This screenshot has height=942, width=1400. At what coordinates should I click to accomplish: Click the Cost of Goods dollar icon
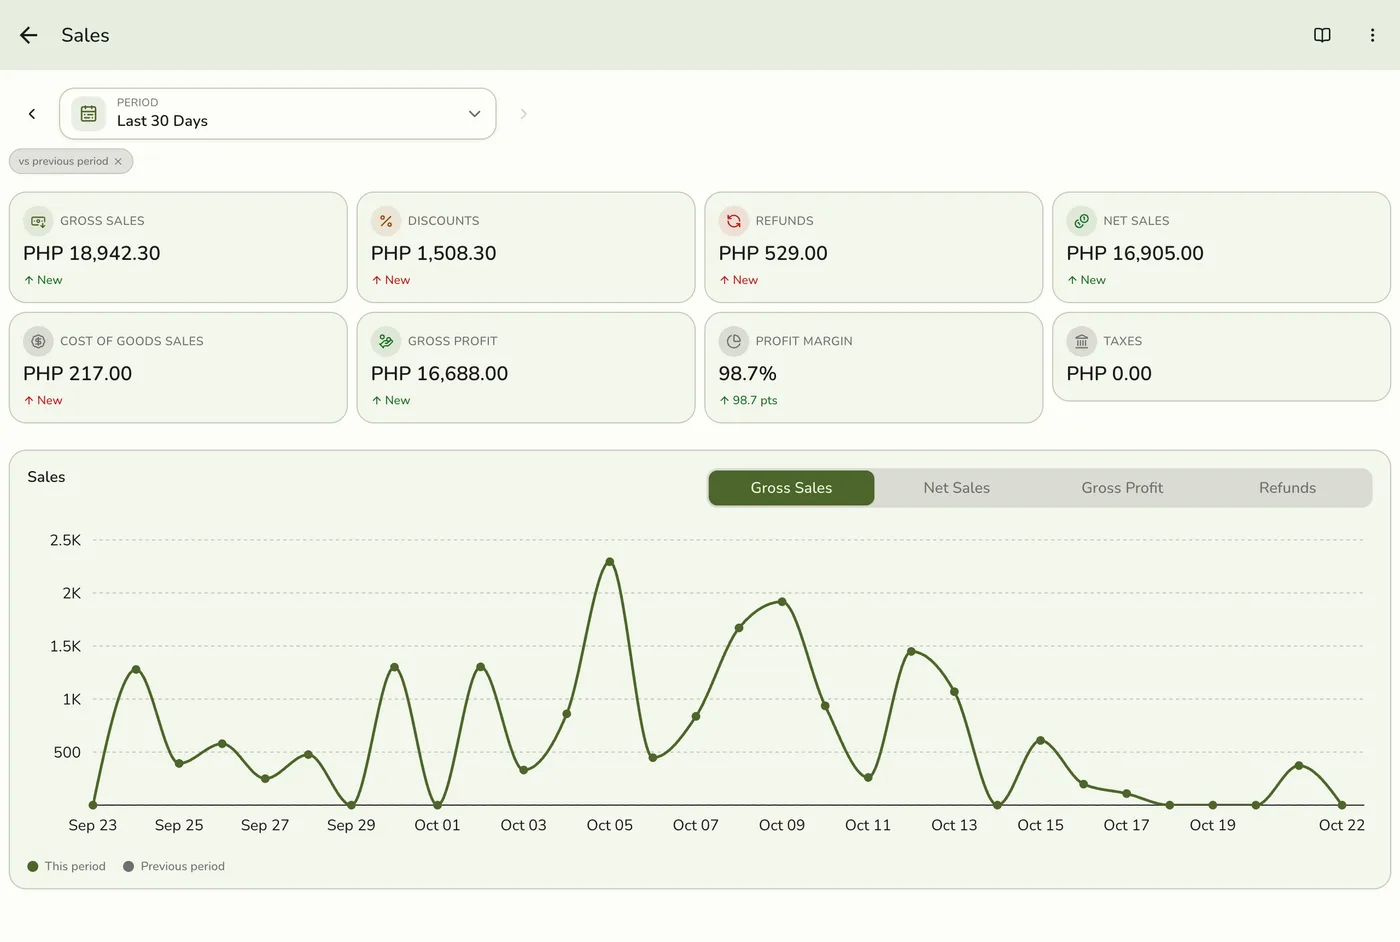[38, 341]
